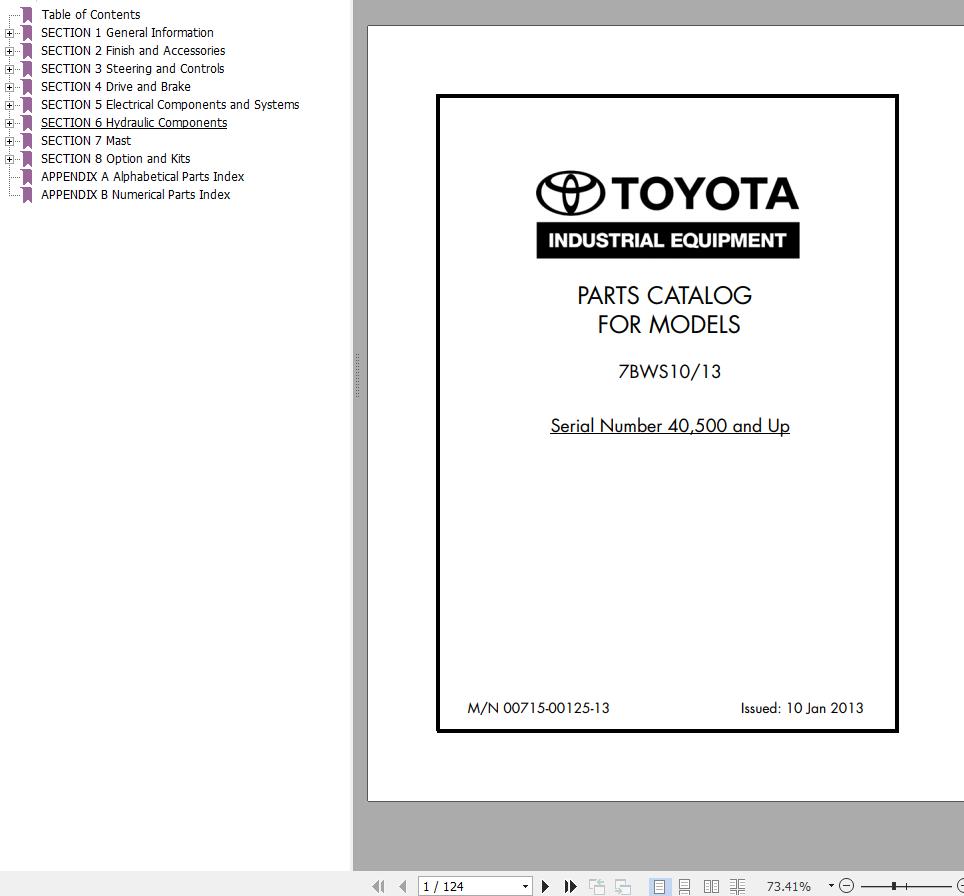Click the previous view icon
This screenshot has width=964, height=896.
point(596,886)
